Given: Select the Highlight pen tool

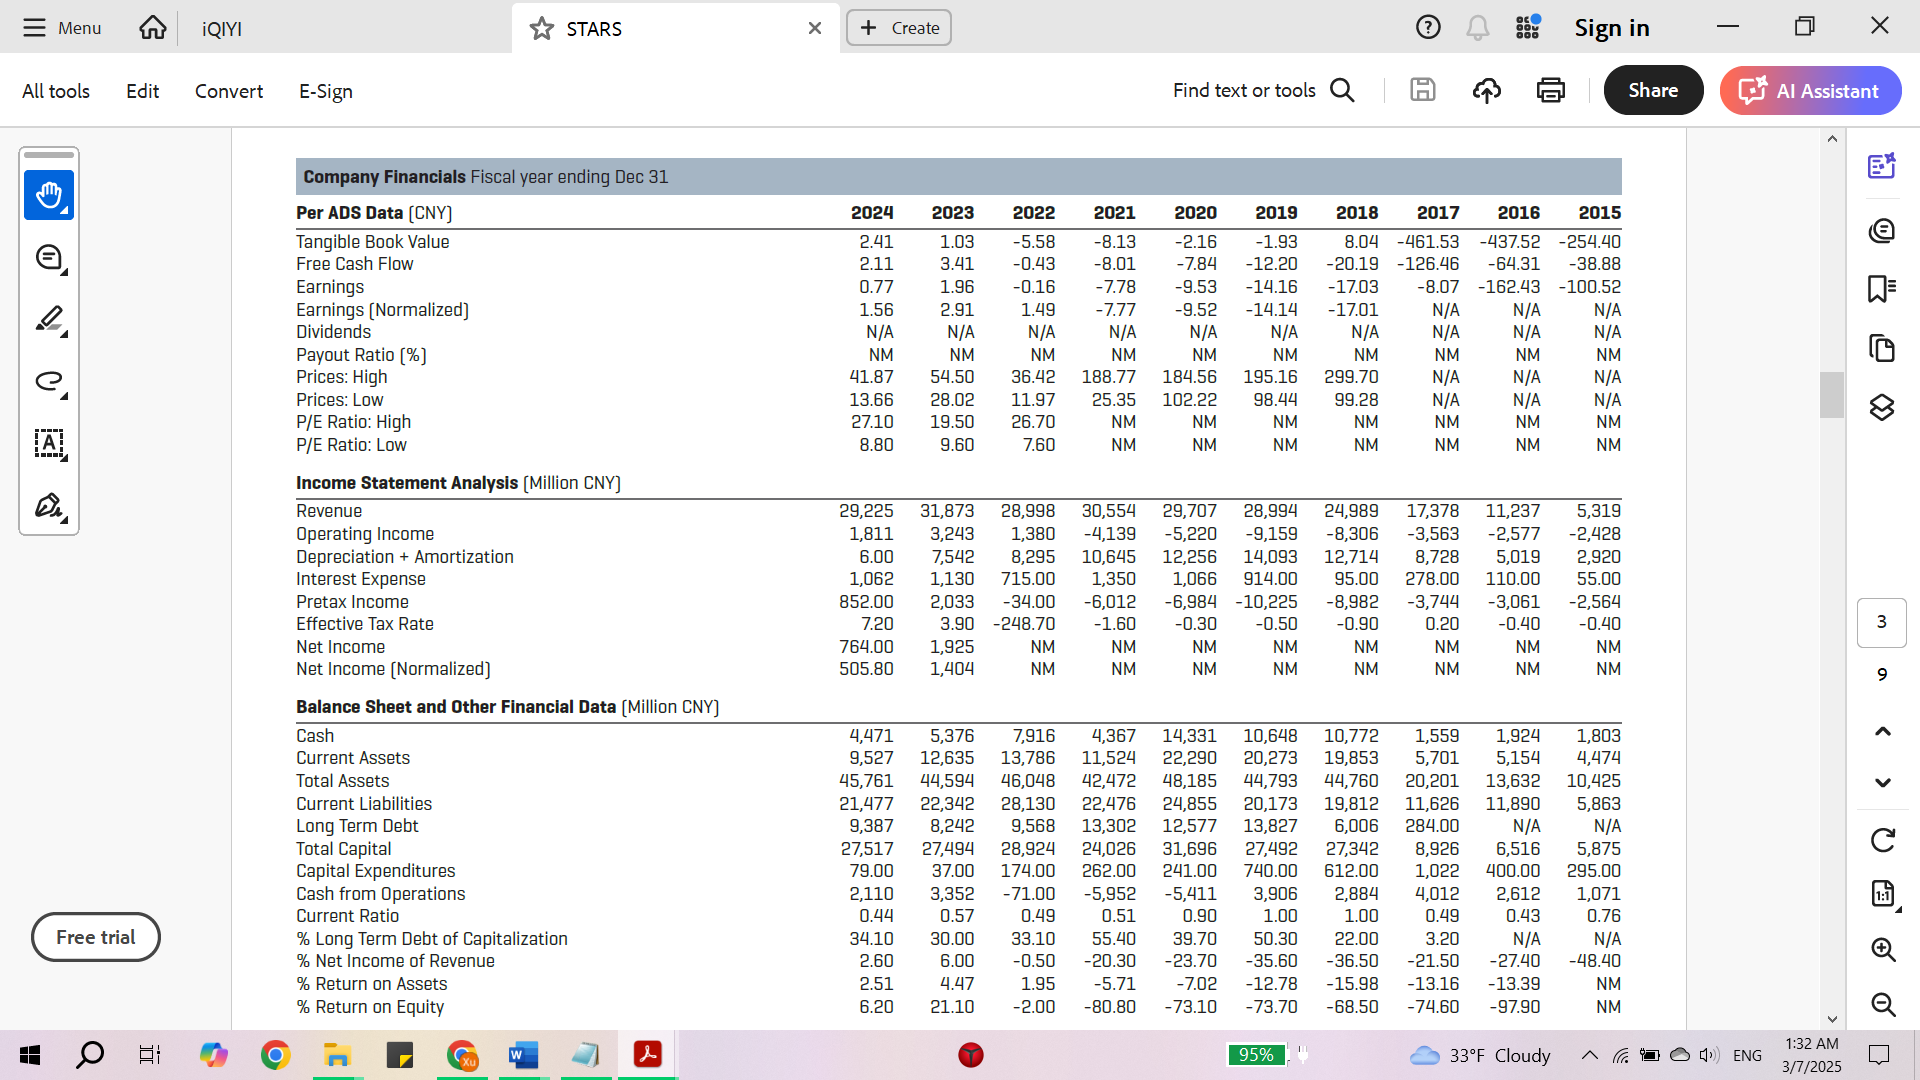Looking at the screenshot, I should coord(49,320).
